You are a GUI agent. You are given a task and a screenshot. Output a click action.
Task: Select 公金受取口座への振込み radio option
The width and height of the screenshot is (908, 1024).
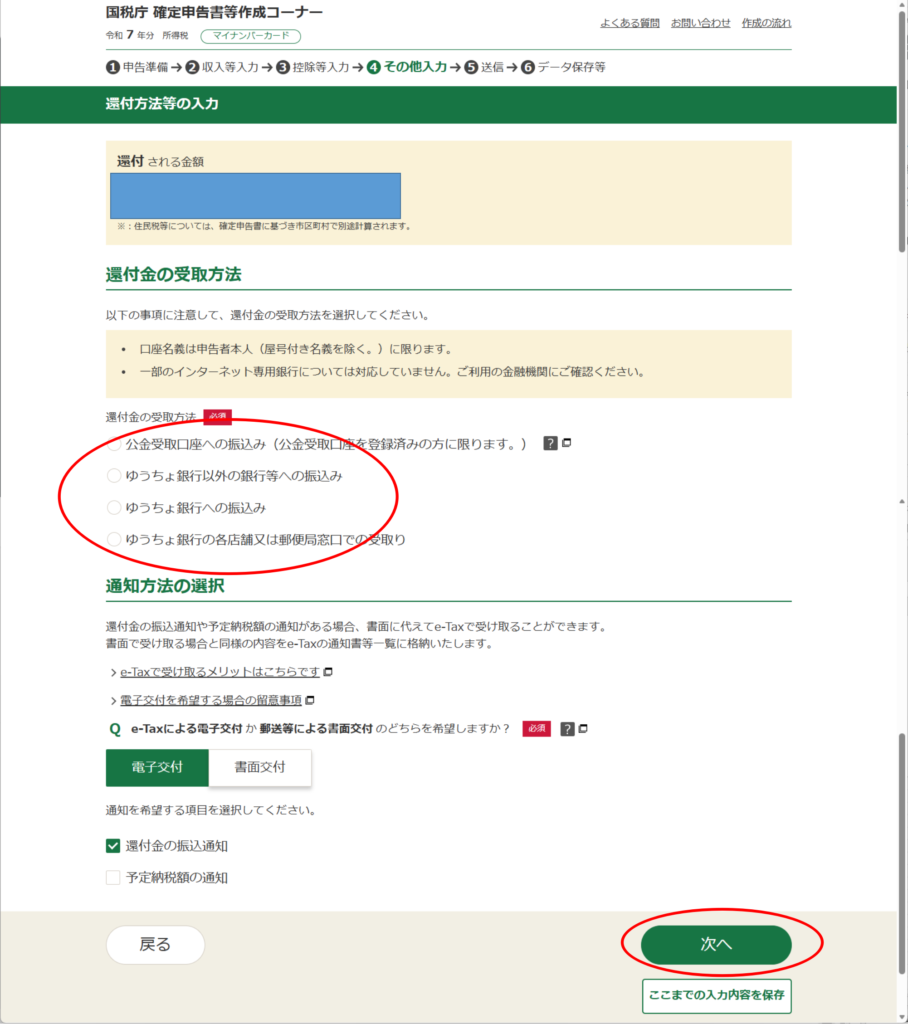(114, 444)
